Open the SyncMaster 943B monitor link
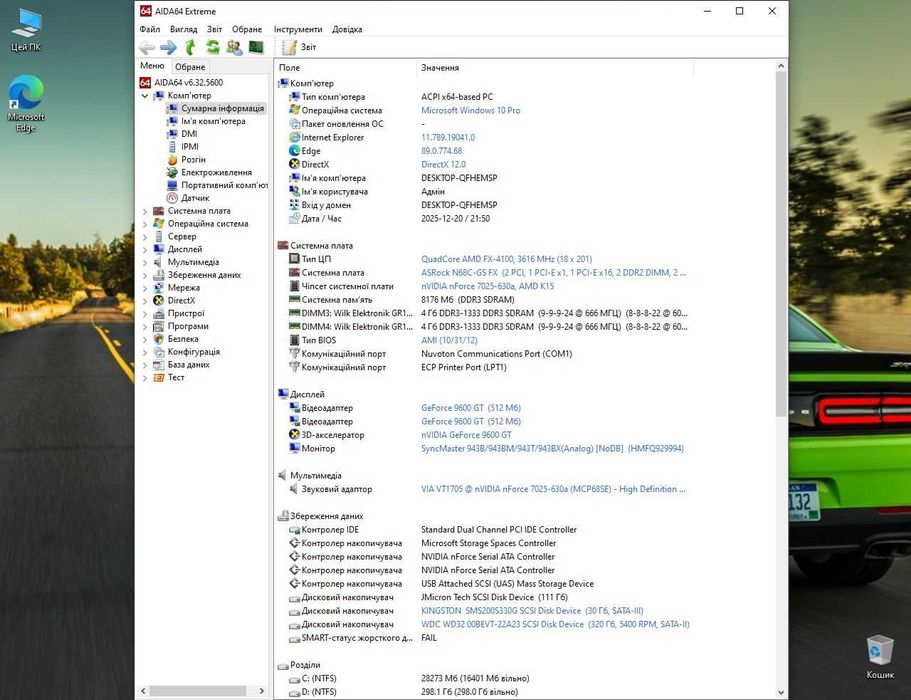 pyautogui.click(x=553, y=448)
